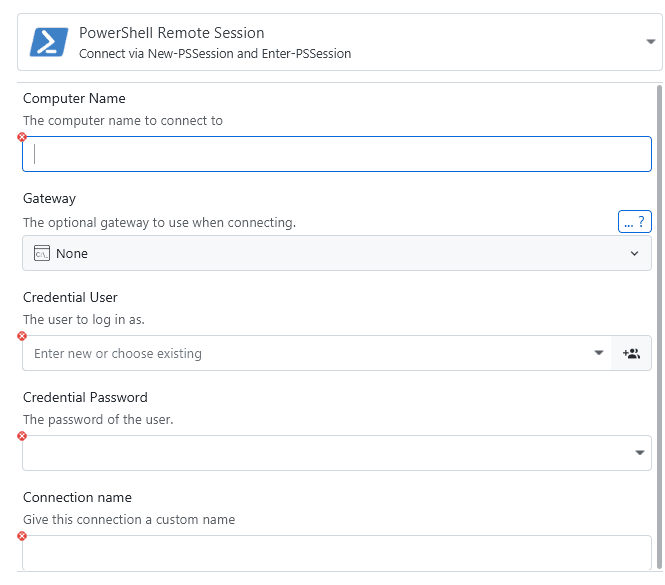The width and height of the screenshot is (665, 585).
Task: Click the add credential users icon
Action: 631,353
